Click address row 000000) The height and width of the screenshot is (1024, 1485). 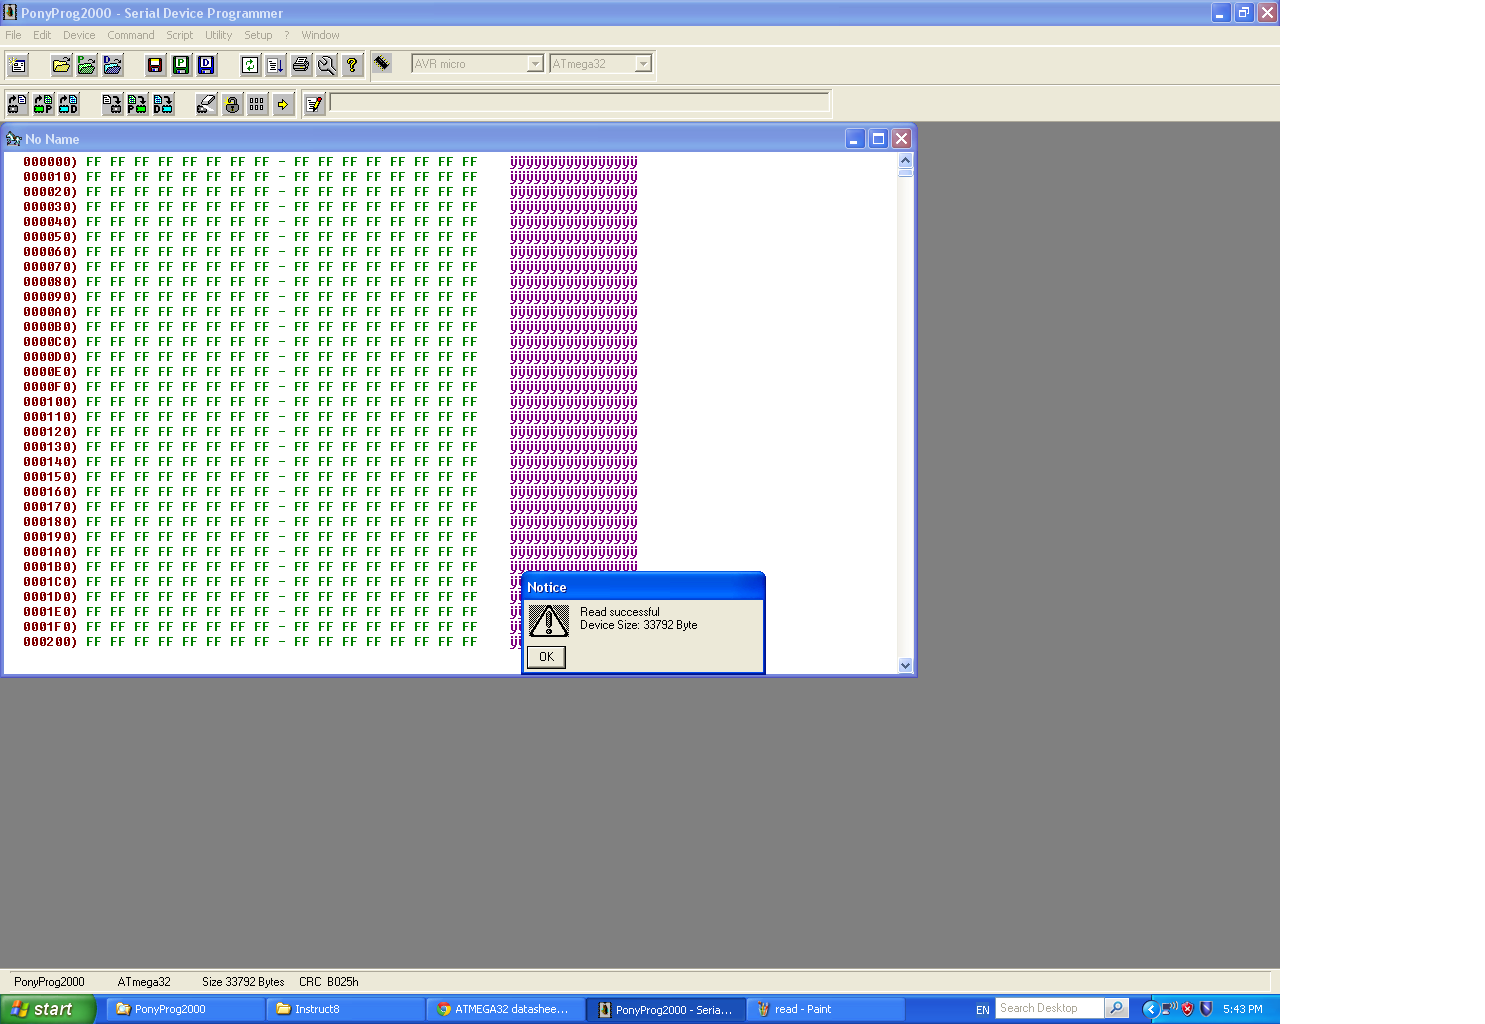click(x=50, y=162)
